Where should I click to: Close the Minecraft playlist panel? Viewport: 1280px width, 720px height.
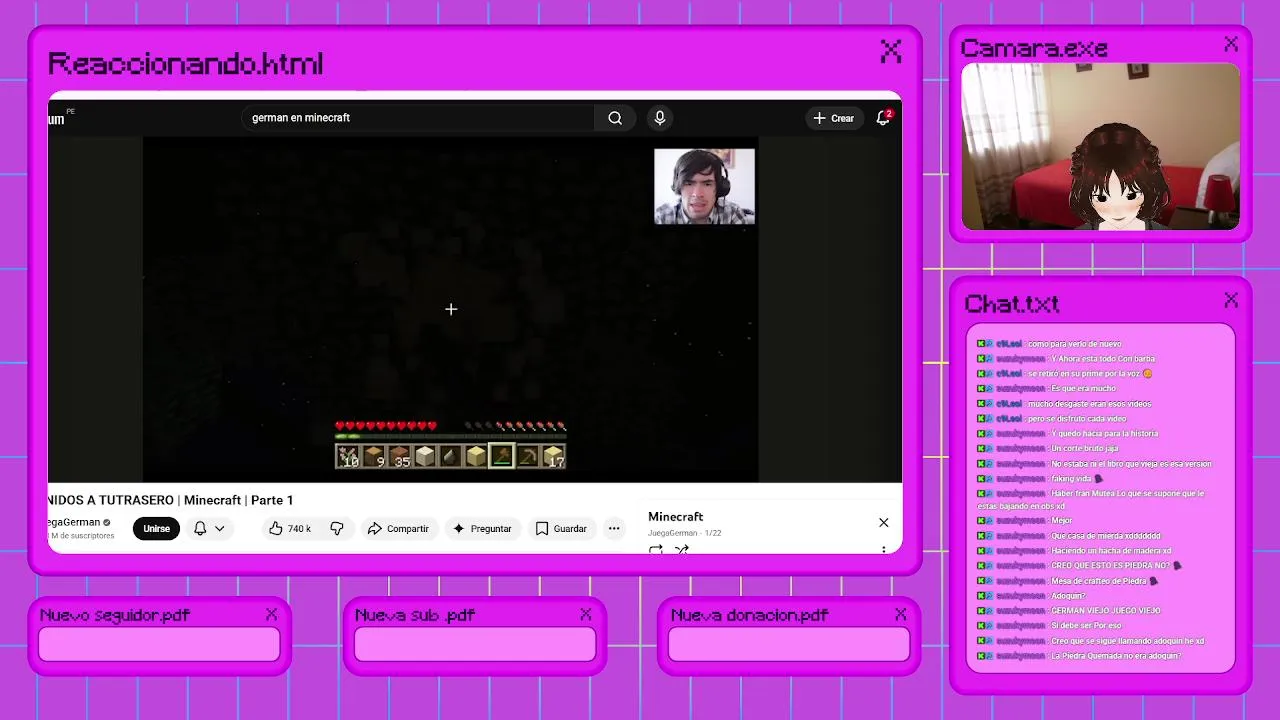pos(884,522)
